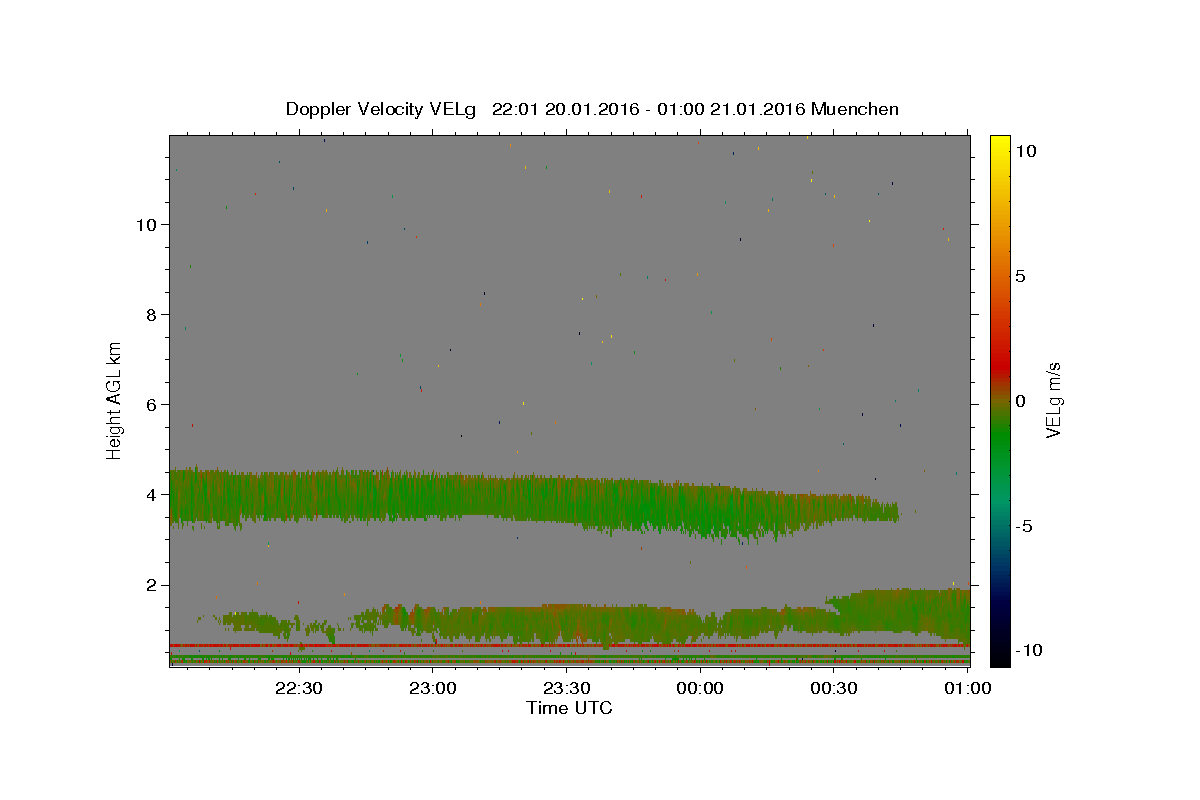Click the 01:00 time axis label
This screenshot has width=1200, height=800.
tap(967, 689)
